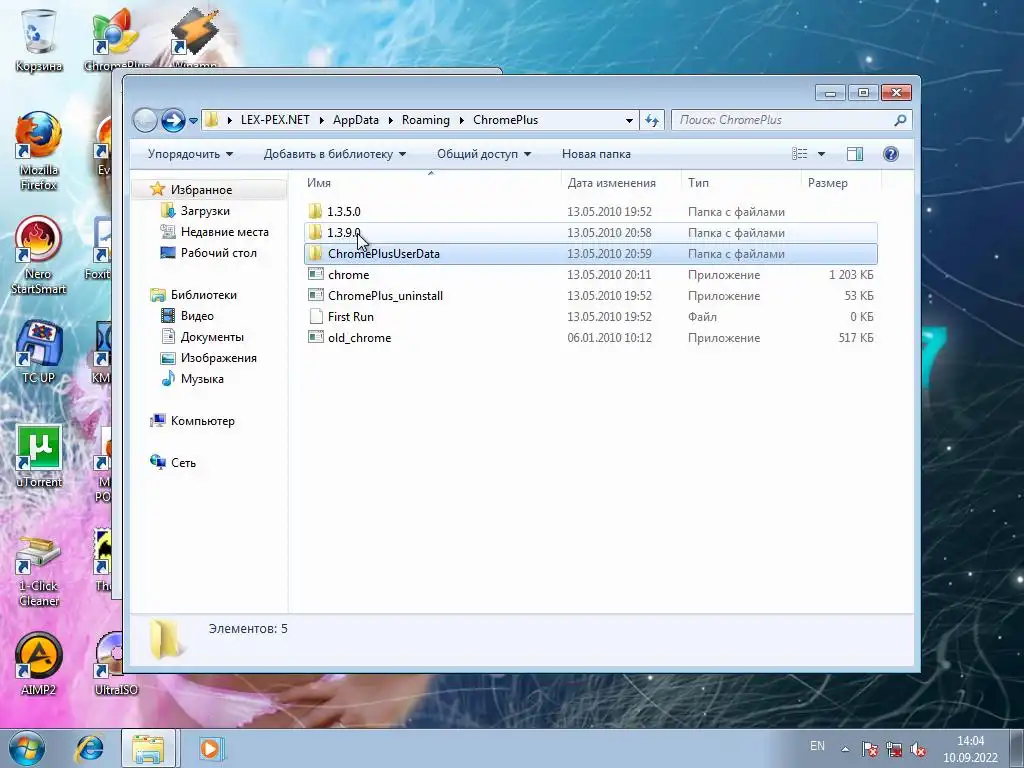Screen dimensions: 1024x768
Task: Expand address bar history dropdown
Action: (629, 120)
